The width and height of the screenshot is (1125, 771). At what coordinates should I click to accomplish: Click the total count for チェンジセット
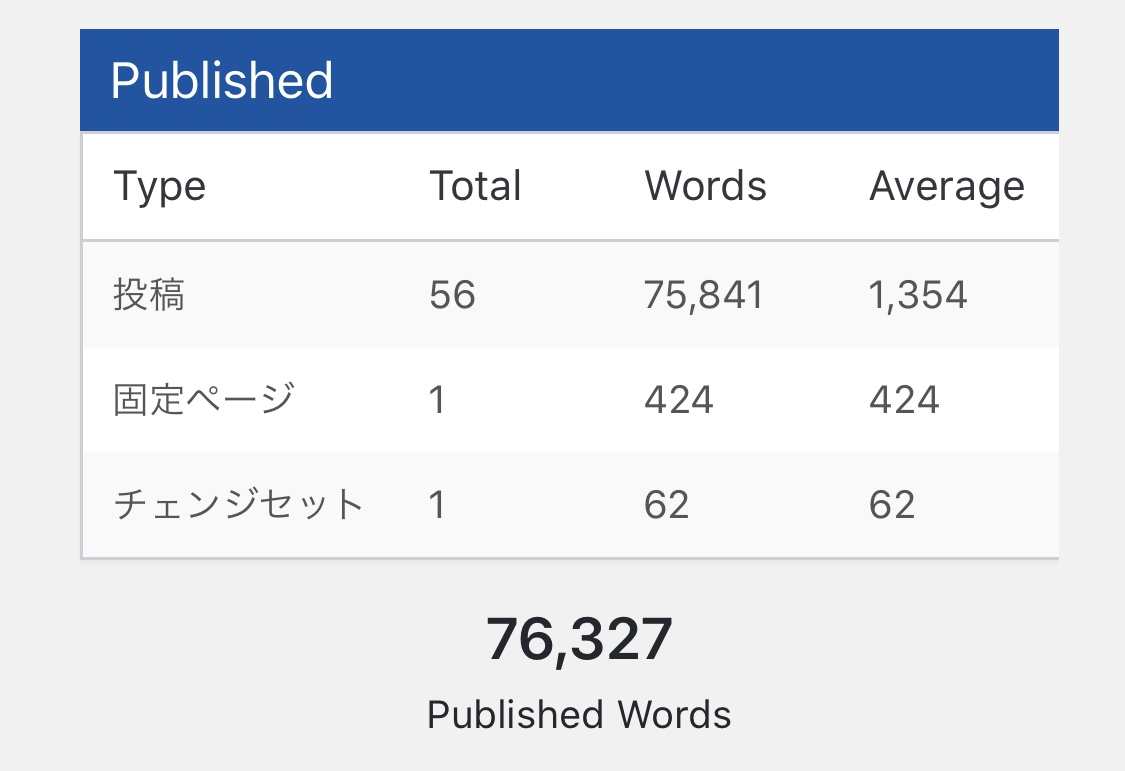tap(437, 504)
